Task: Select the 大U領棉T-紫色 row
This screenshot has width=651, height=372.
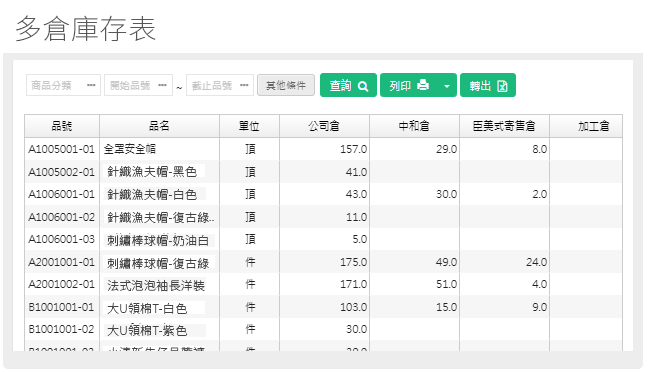Action: click(323, 330)
